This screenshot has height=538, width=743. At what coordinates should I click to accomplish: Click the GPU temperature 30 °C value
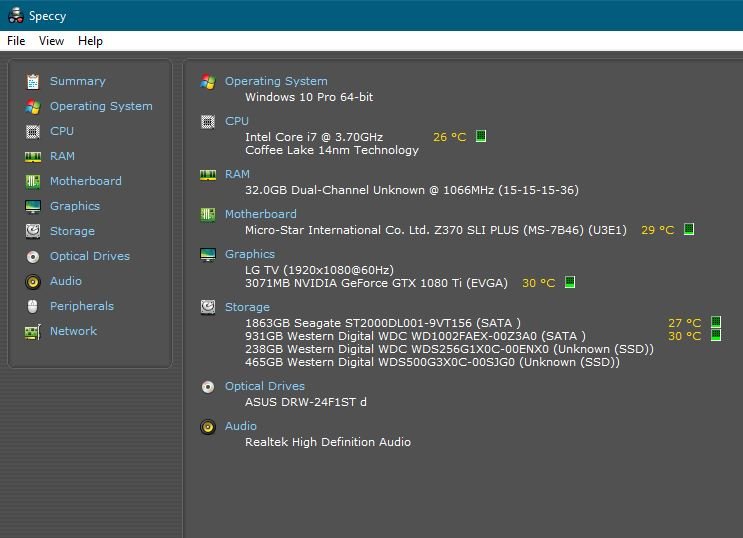(539, 283)
